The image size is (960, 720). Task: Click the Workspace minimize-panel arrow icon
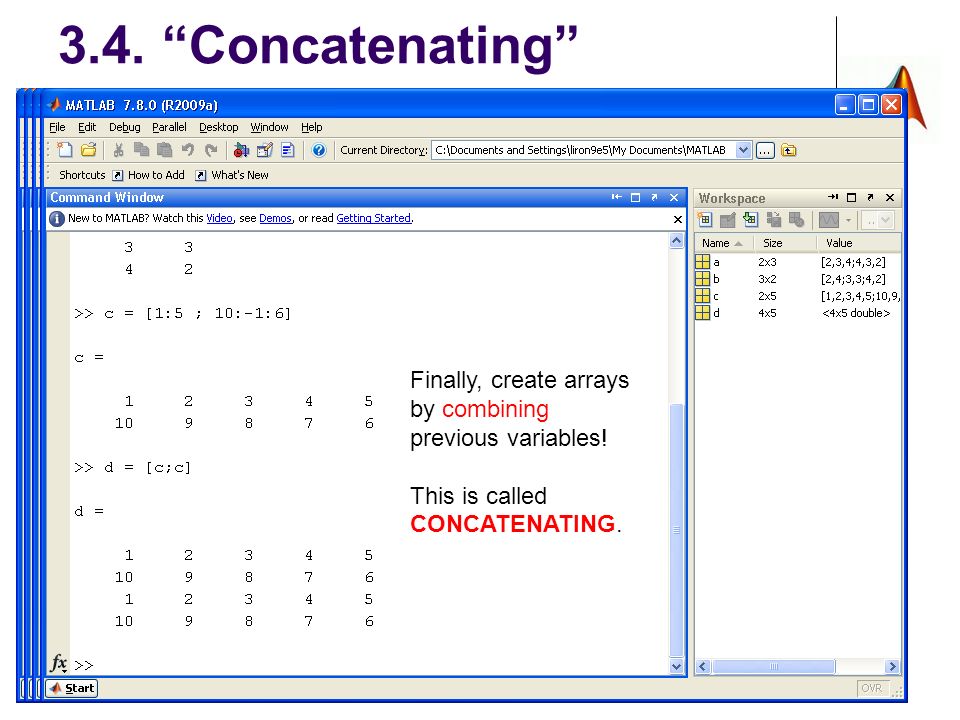pyautogui.click(x=833, y=197)
